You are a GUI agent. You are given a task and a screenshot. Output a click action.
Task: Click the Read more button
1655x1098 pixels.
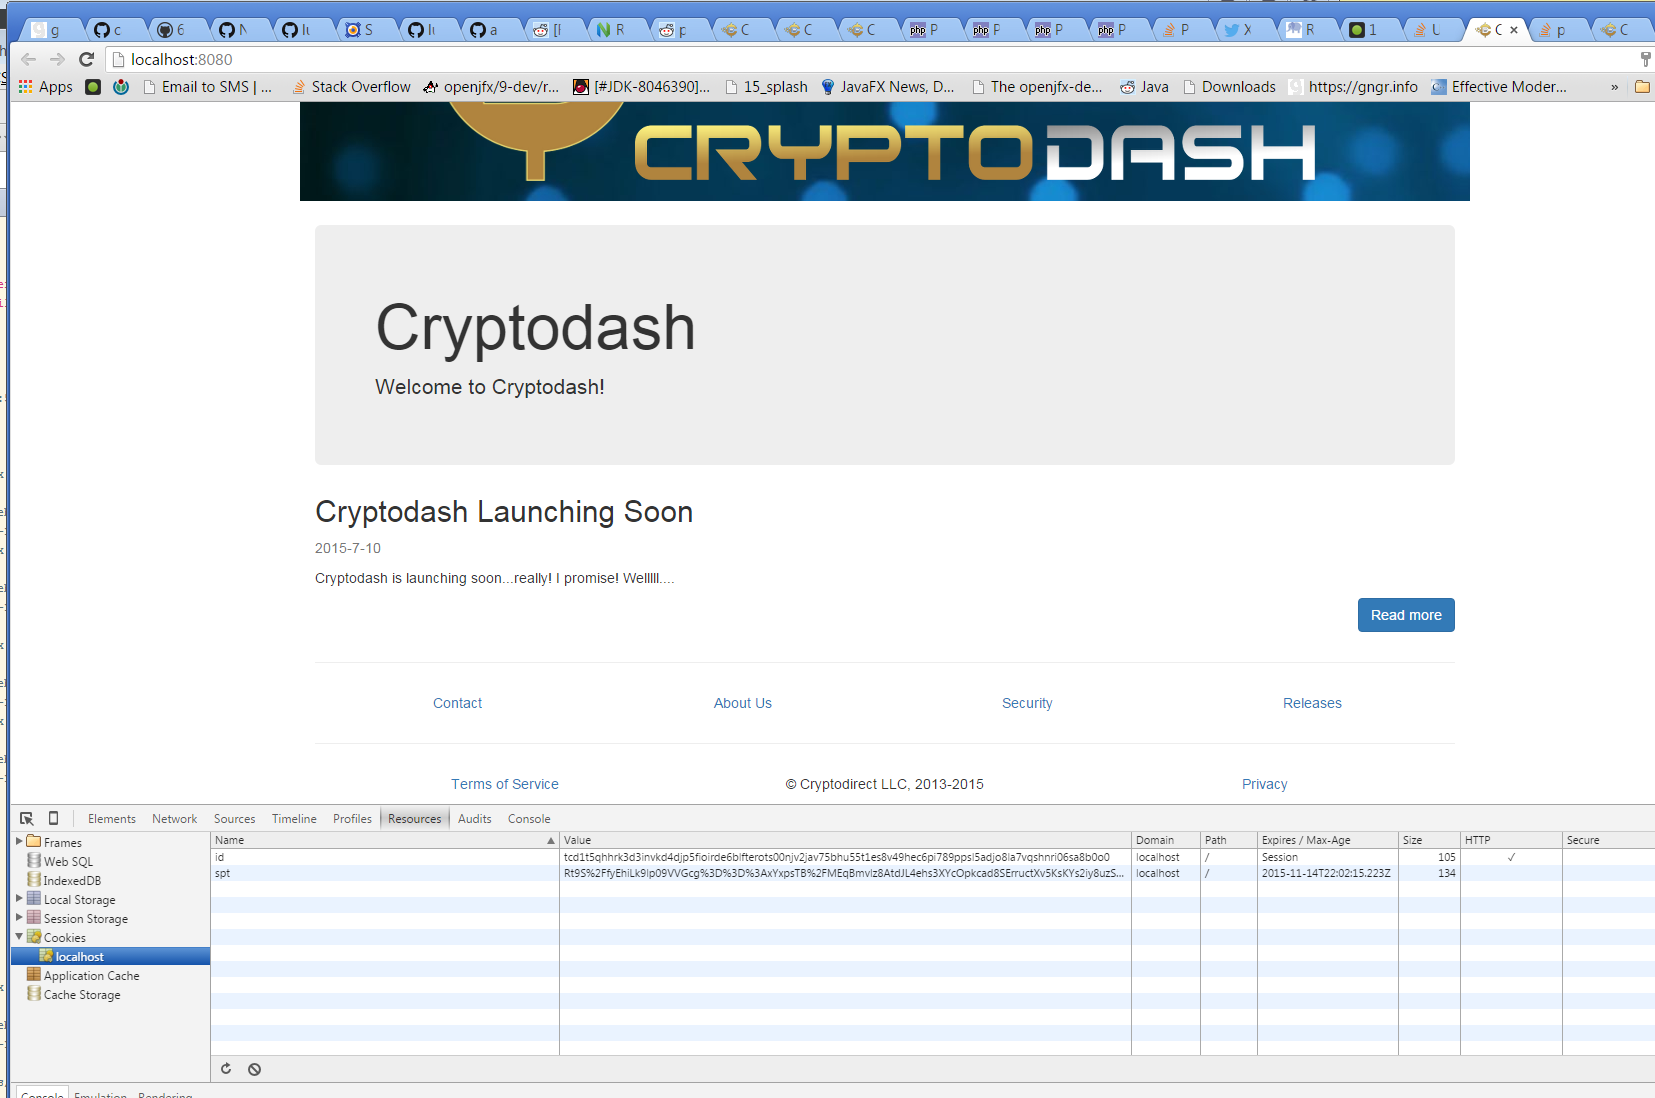[1406, 615]
